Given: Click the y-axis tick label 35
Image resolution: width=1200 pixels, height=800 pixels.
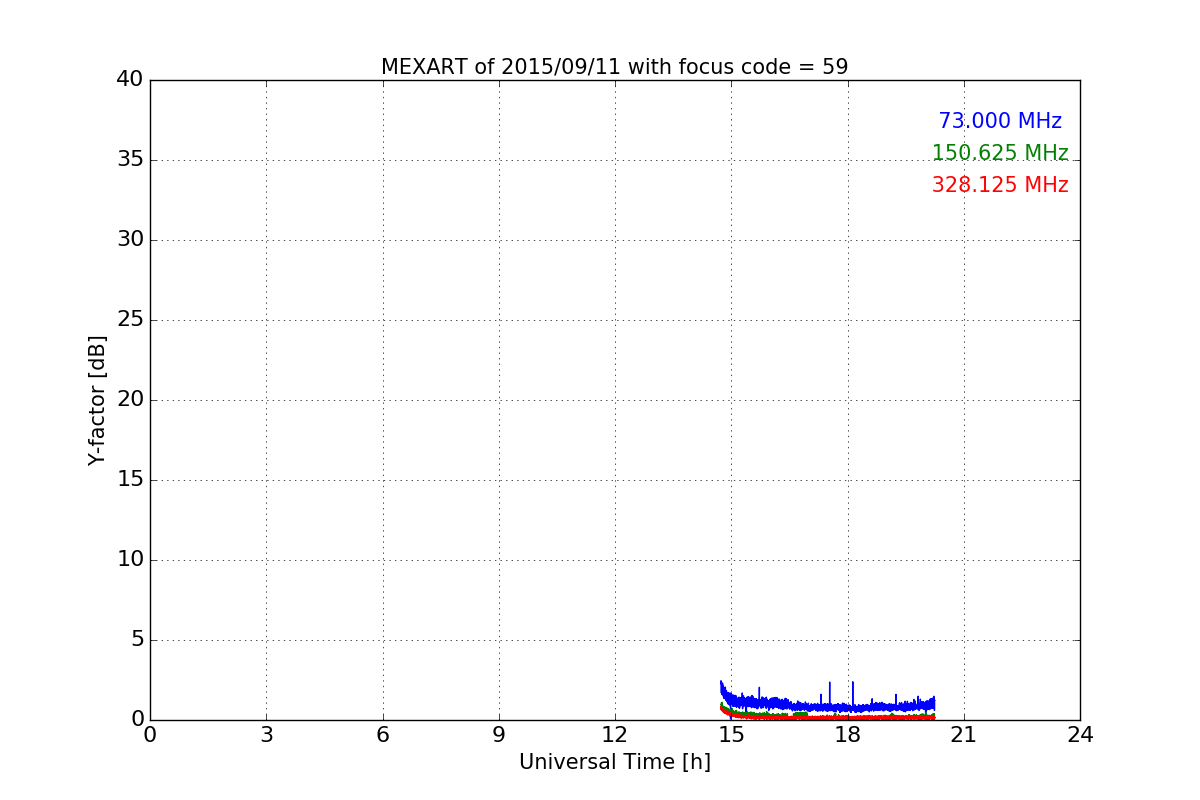Looking at the screenshot, I should click(x=130, y=160).
